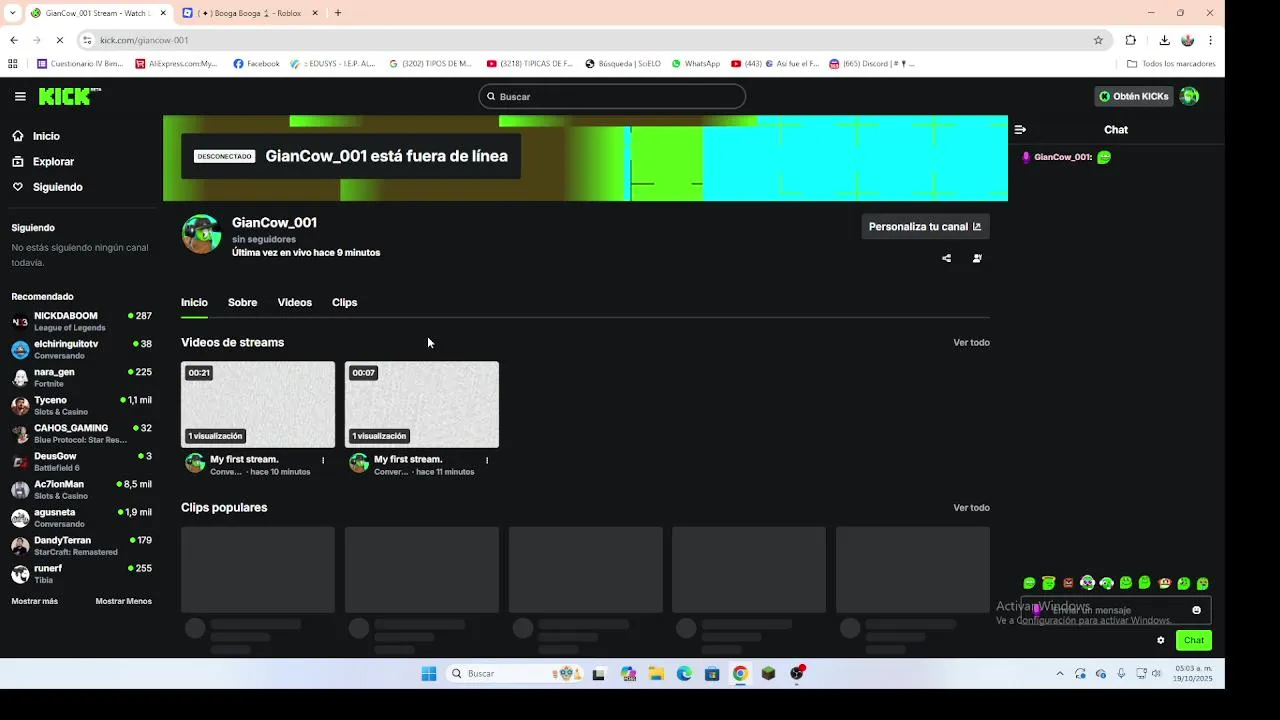The height and width of the screenshot is (720, 1280).
Task: Go to Inicio in the sidebar
Action: [46, 136]
